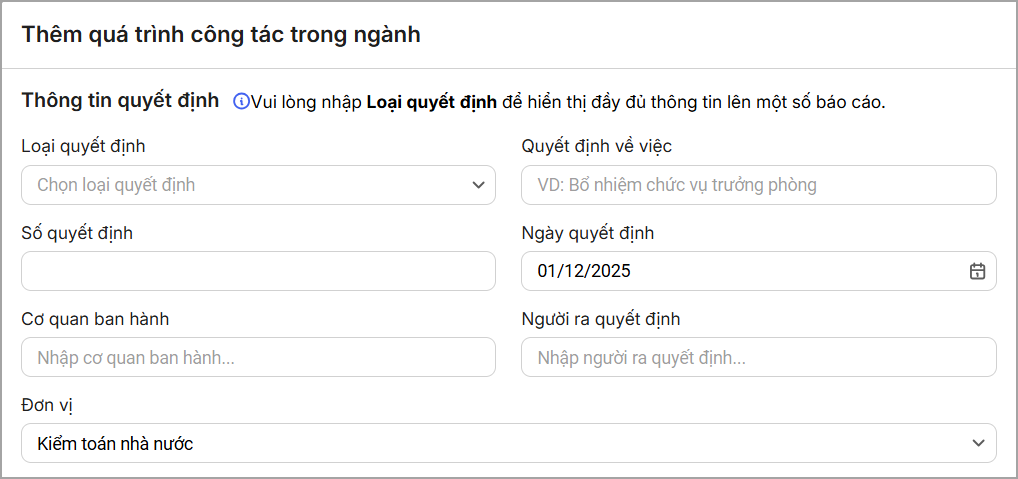The image size is (1018, 479).
Task: Click the Cơ quan ban hành label
Action: pyautogui.click(x=95, y=319)
